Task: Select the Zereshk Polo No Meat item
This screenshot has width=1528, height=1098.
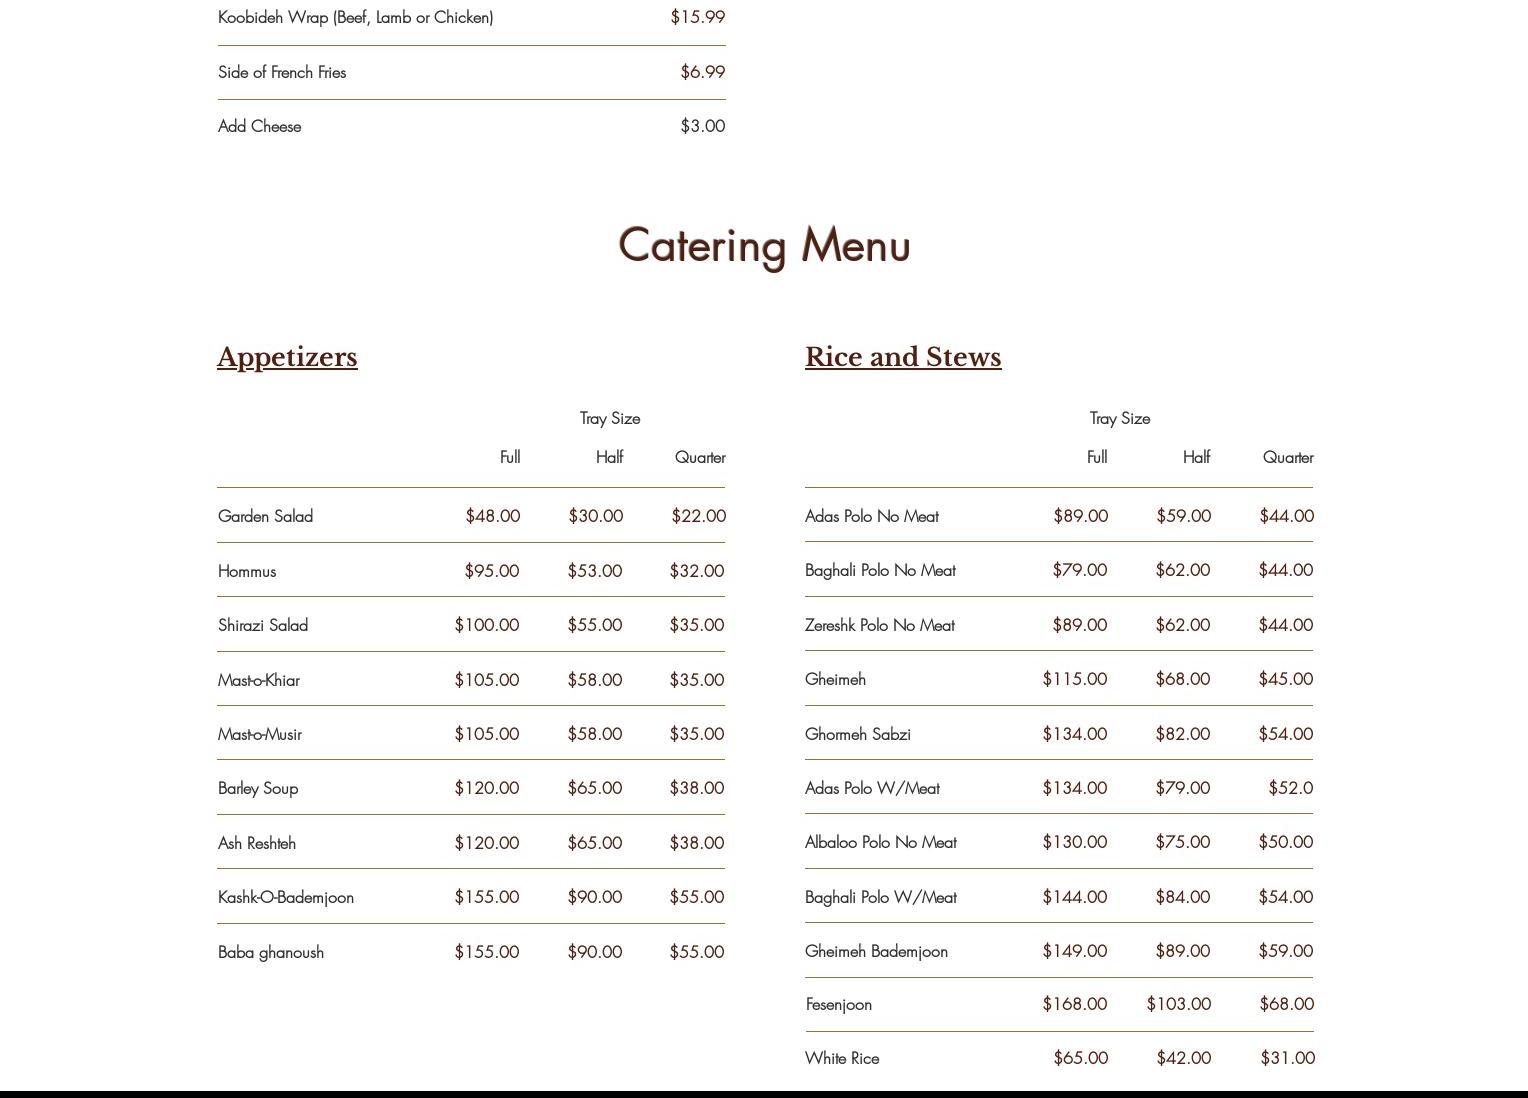Action: (x=880, y=625)
